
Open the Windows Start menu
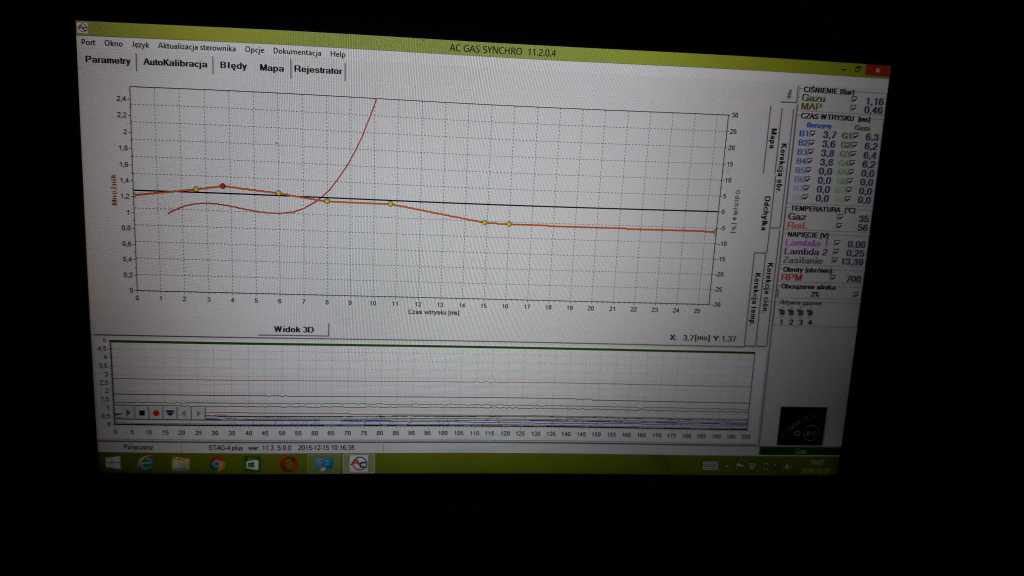click(x=113, y=463)
